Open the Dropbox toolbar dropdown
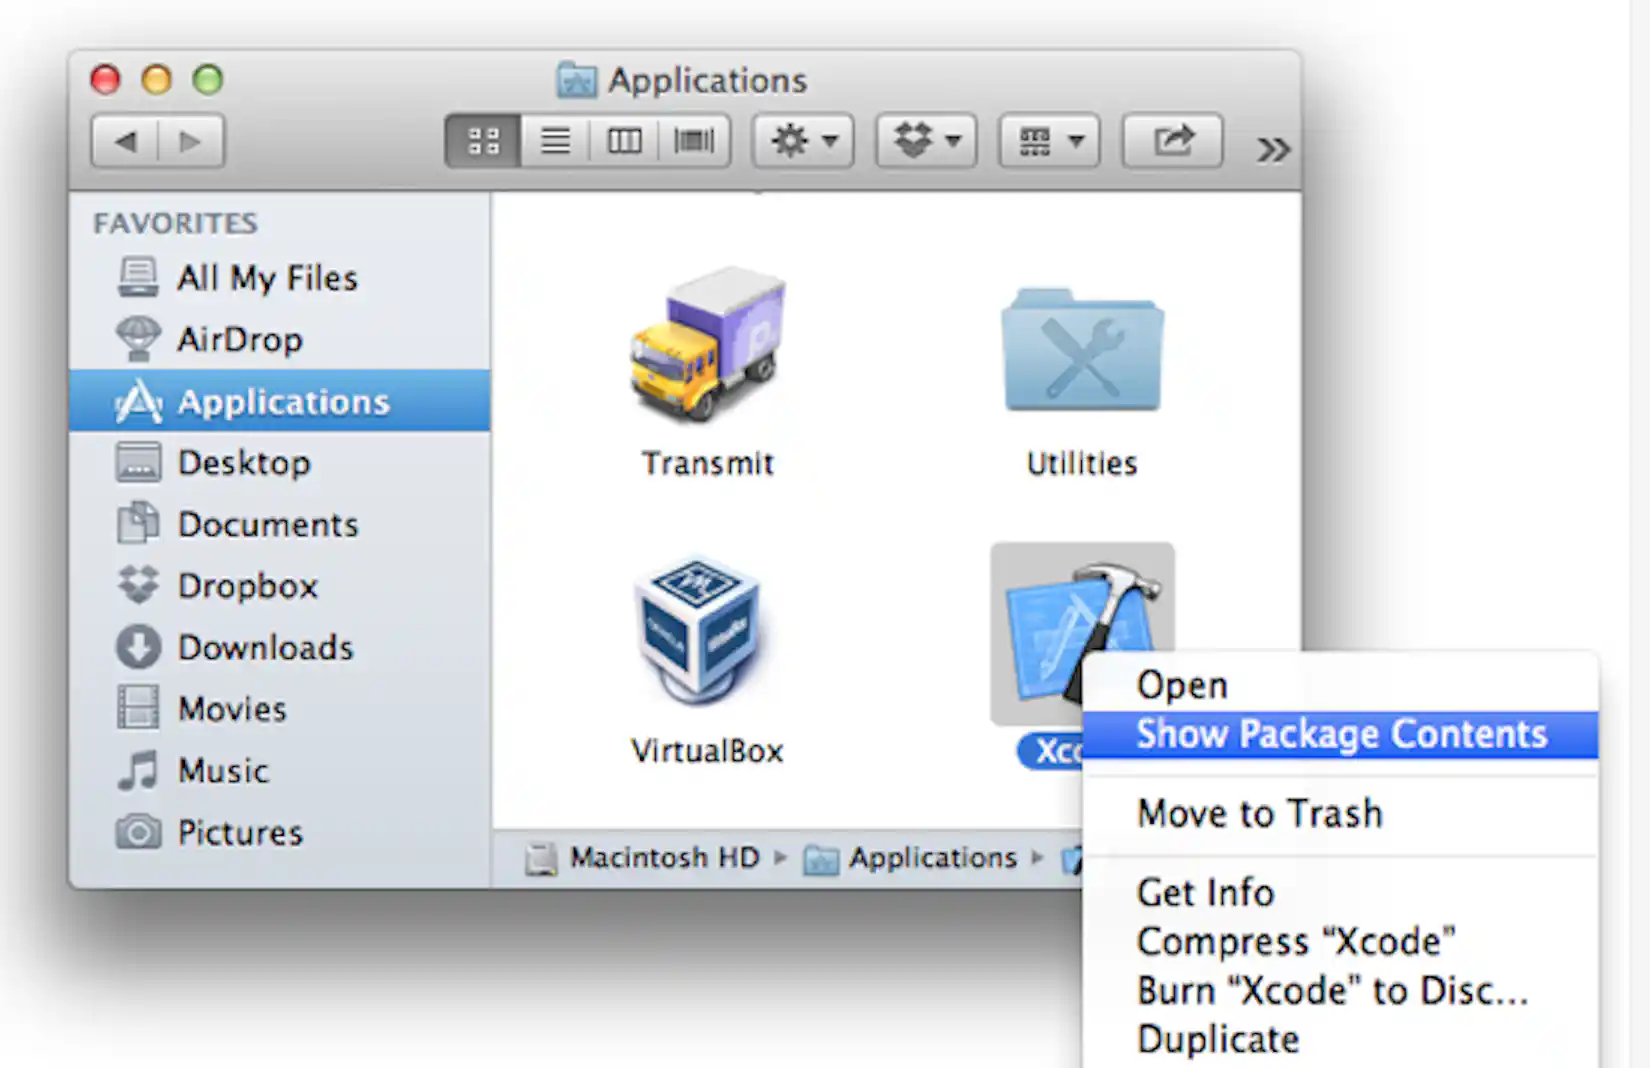This screenshot has height=1068, width=1650. (x=926, y=141)
